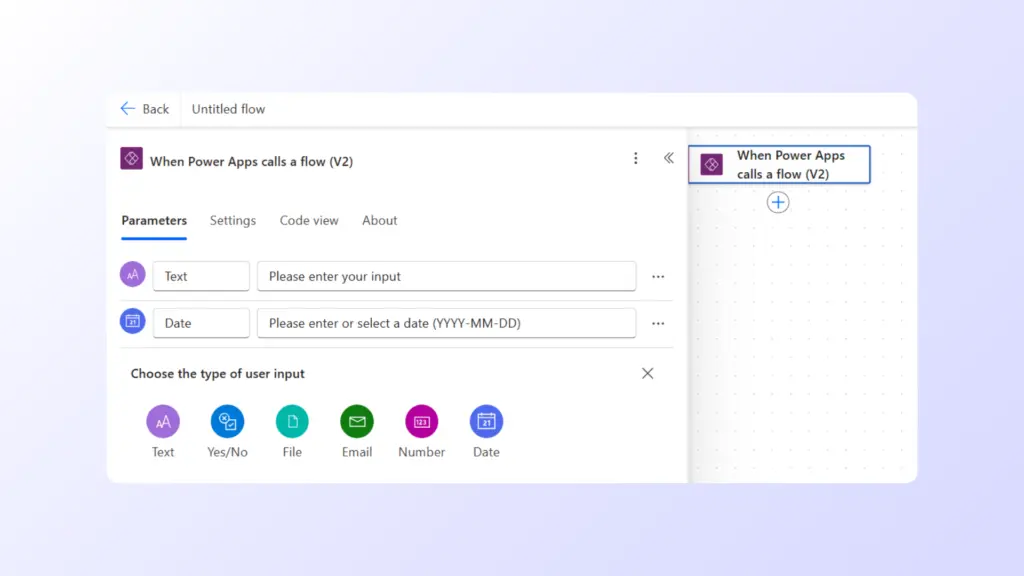Viewport: 1024px width, 576px height.
Task: Open the Code view tab
Action: 309,221
